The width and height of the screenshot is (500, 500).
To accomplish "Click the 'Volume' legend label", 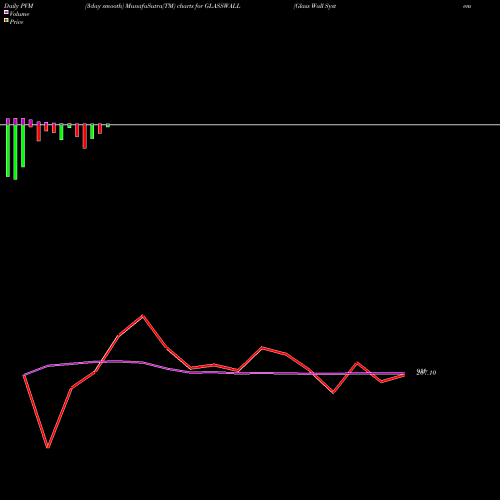I will [19, 14].
